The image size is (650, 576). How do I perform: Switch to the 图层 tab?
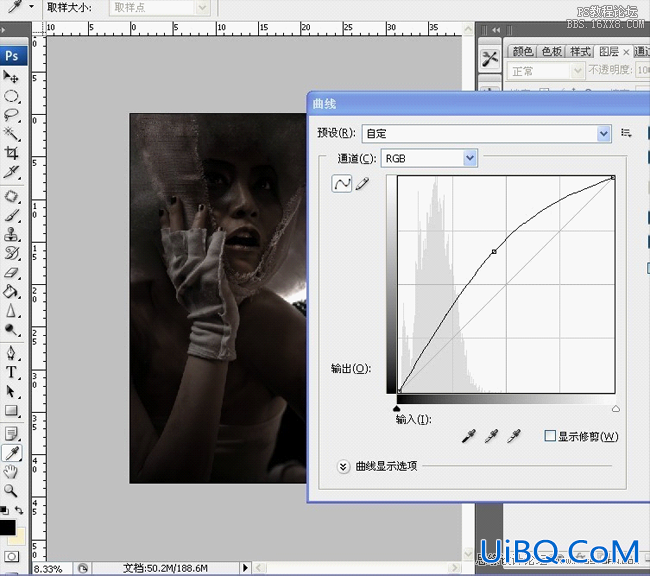pos(609,51)
